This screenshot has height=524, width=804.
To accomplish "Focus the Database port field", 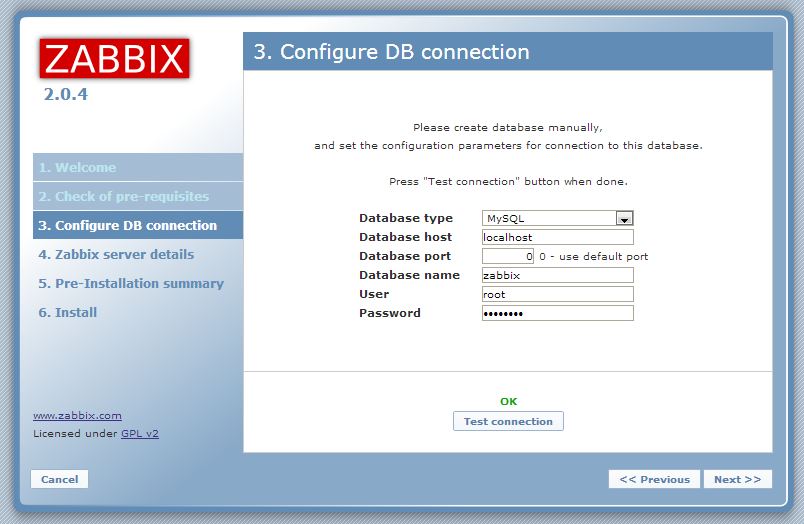I will click(508, 256).
